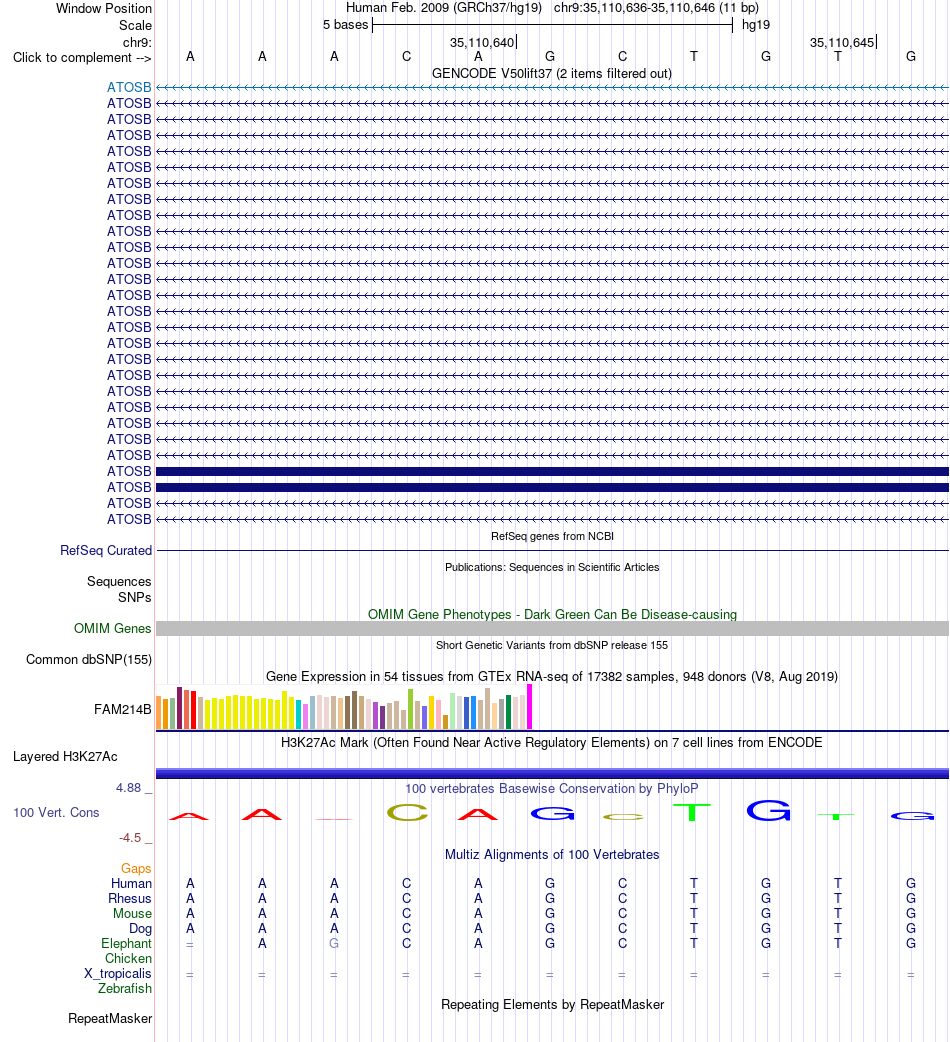Click the chr9: ruler label
Screen dimensions: 950x1042
137,43
